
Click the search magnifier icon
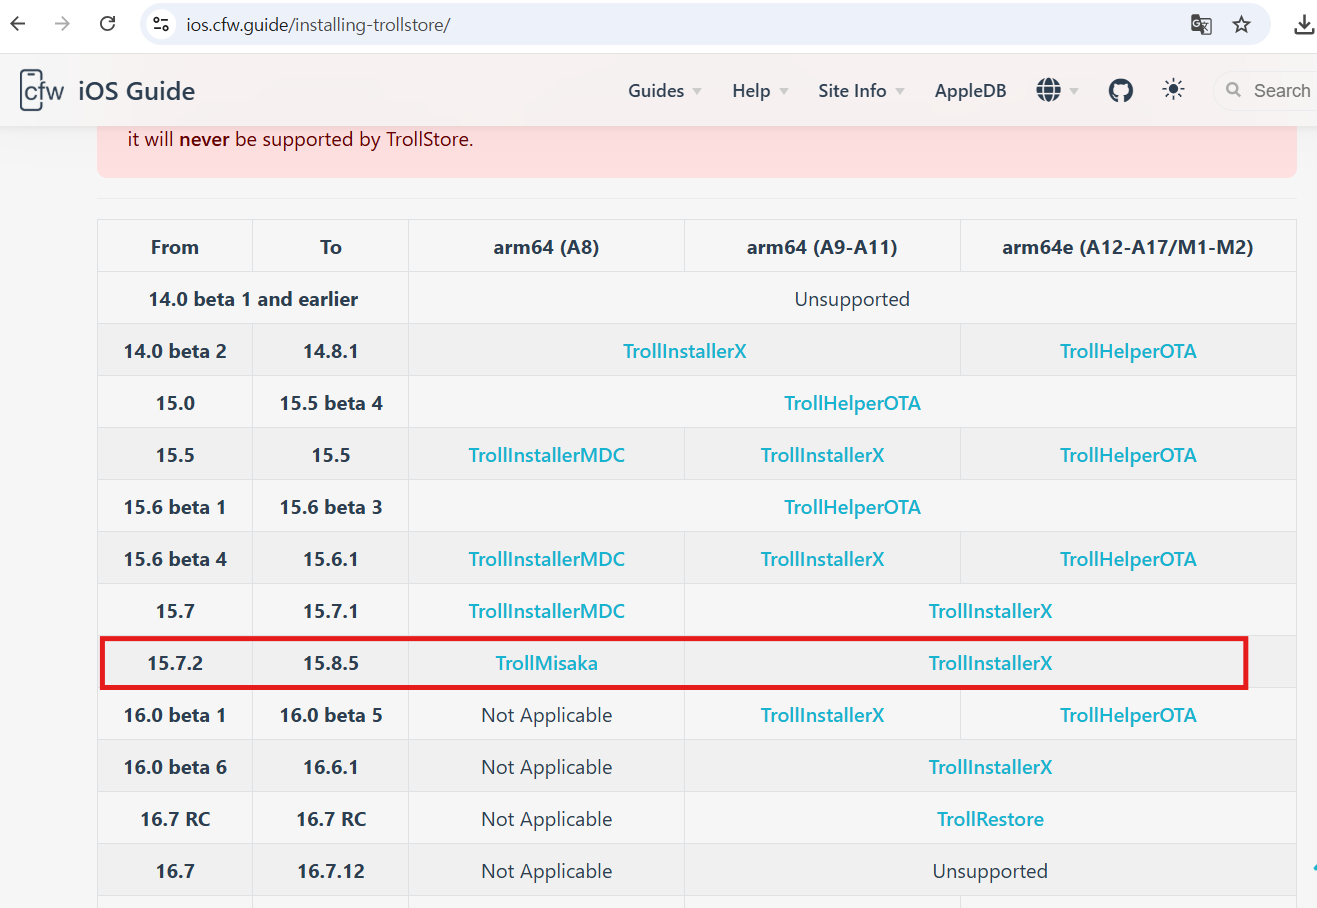pyautogui.click(x=1233, y=90)
